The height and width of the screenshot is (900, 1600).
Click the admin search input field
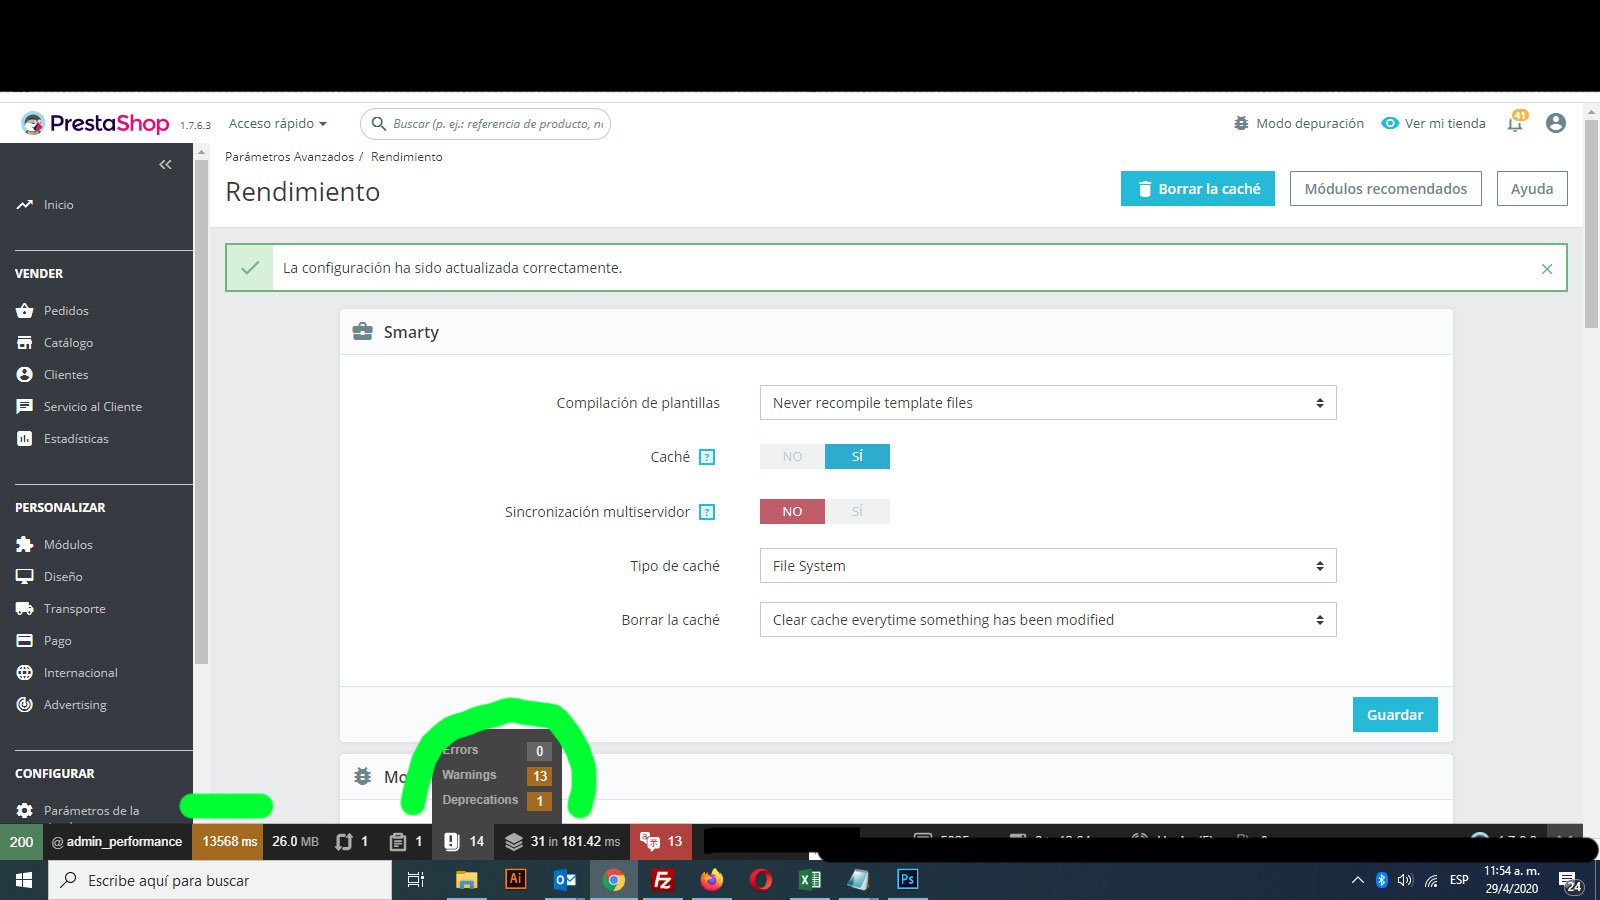click(485, 124)
